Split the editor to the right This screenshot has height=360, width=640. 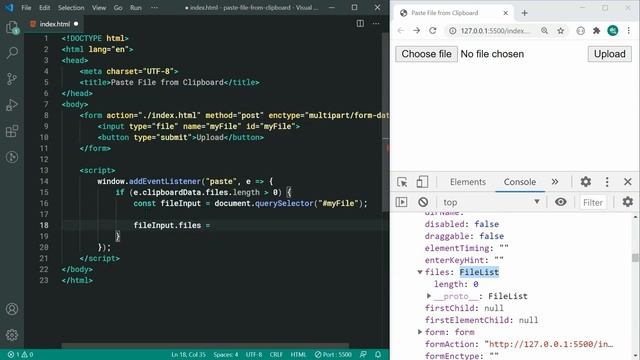[360, 24]
